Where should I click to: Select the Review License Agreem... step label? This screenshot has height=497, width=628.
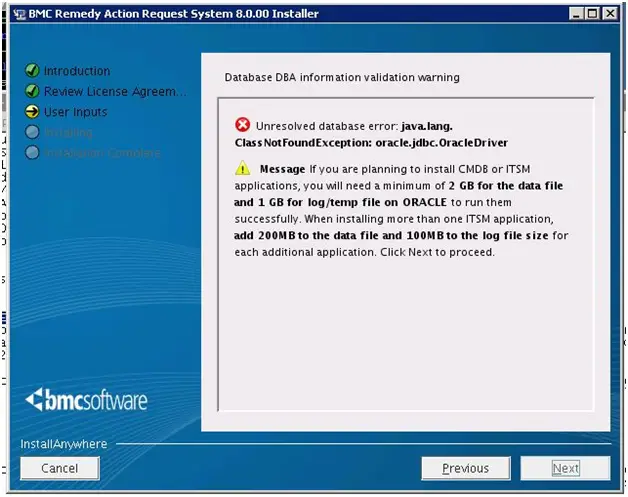tap(115, 92)
